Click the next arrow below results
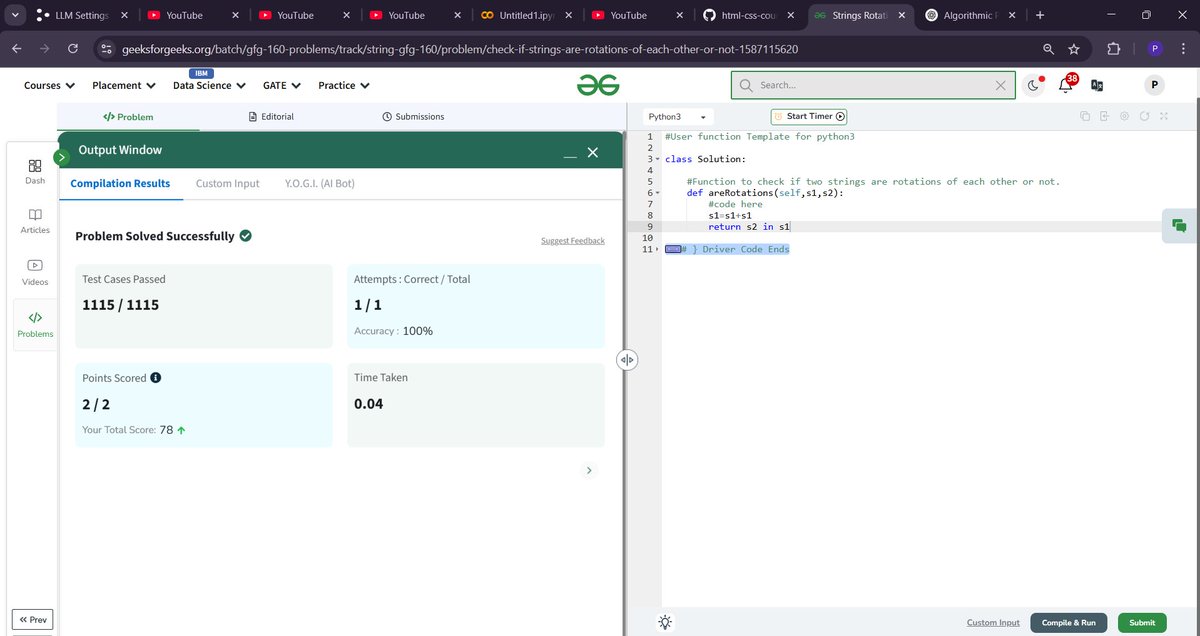The width and height of the screenshot is (1200, 636). pos(589,470)
